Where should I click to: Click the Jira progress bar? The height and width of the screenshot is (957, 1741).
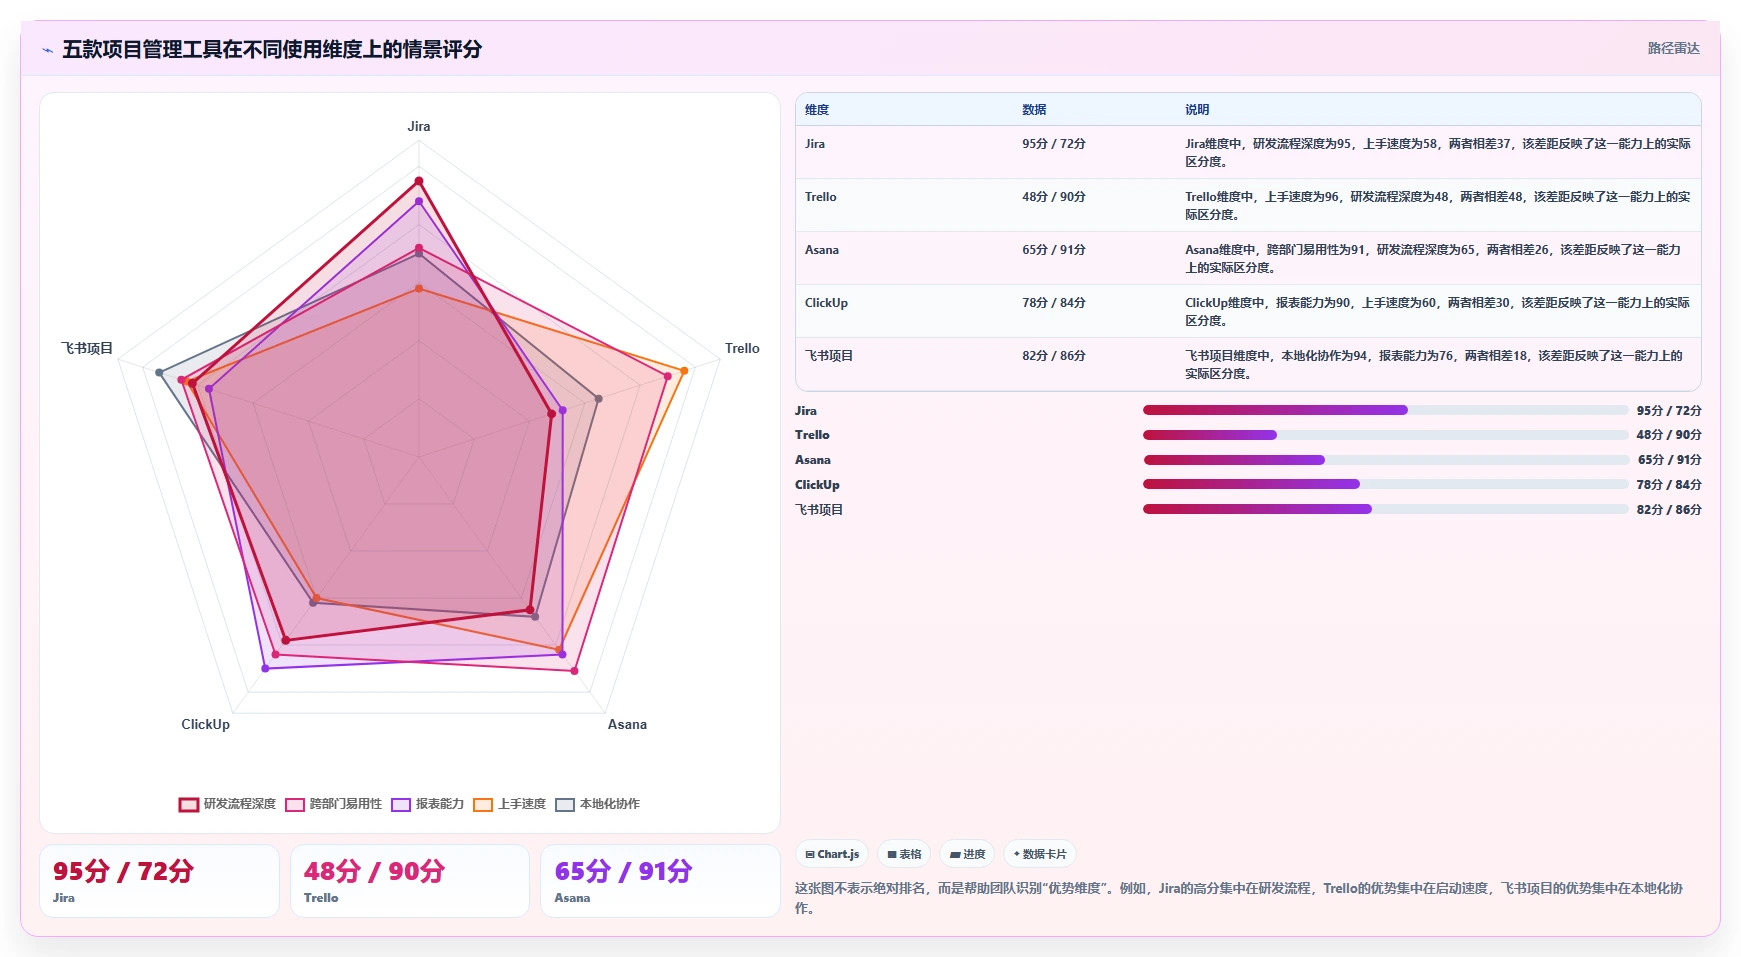1386,410
